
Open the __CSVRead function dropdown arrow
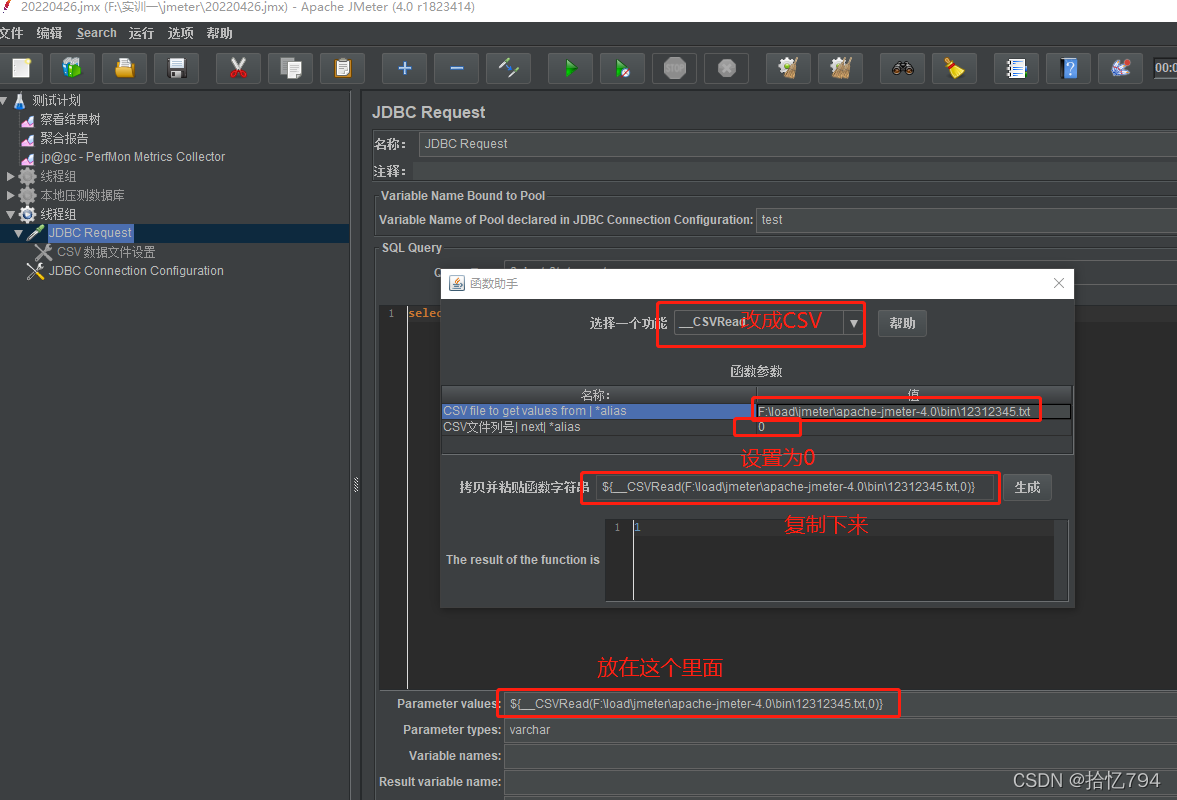click(853, 323)
